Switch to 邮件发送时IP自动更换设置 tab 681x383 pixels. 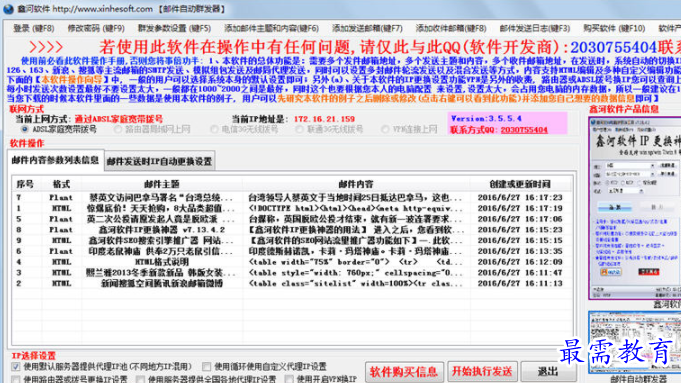(159, 161)
